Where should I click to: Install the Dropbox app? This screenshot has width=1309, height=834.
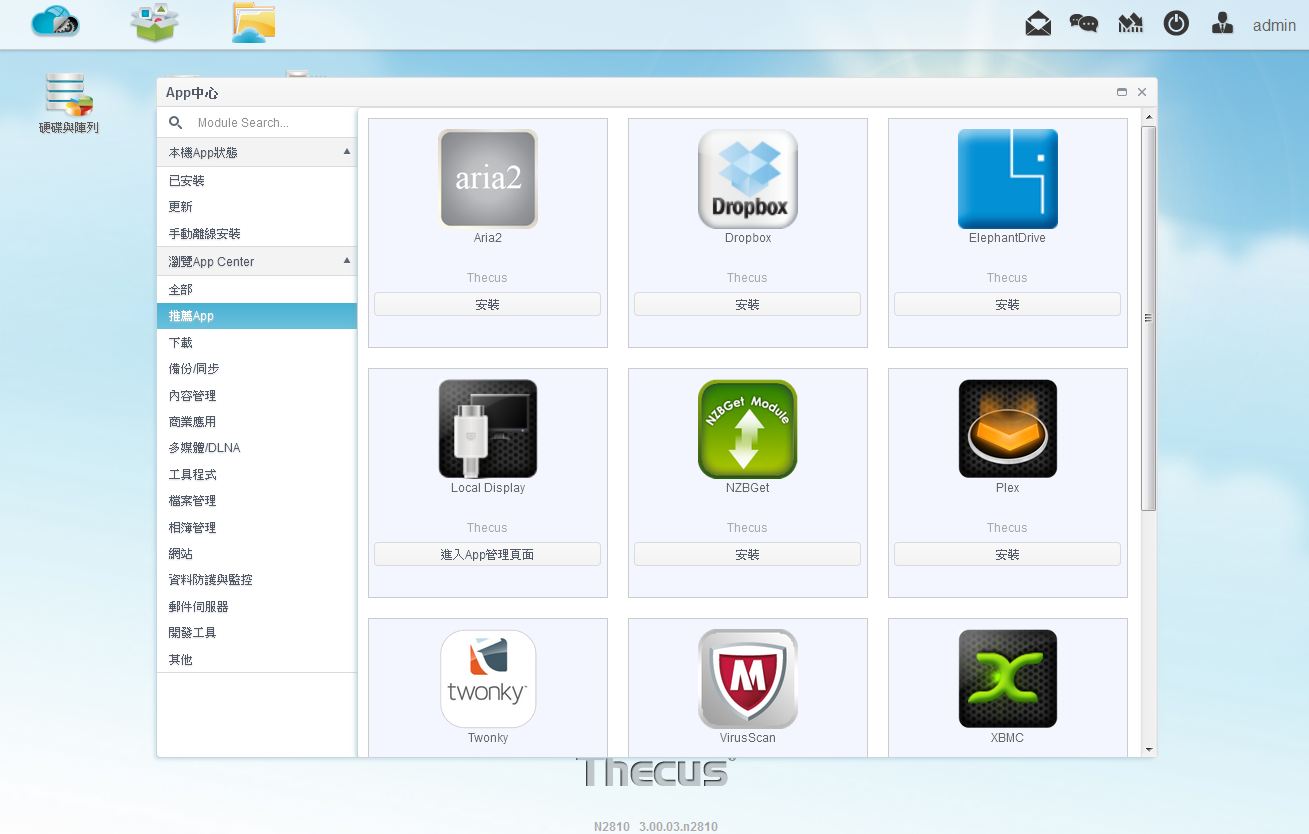point(748,304)
